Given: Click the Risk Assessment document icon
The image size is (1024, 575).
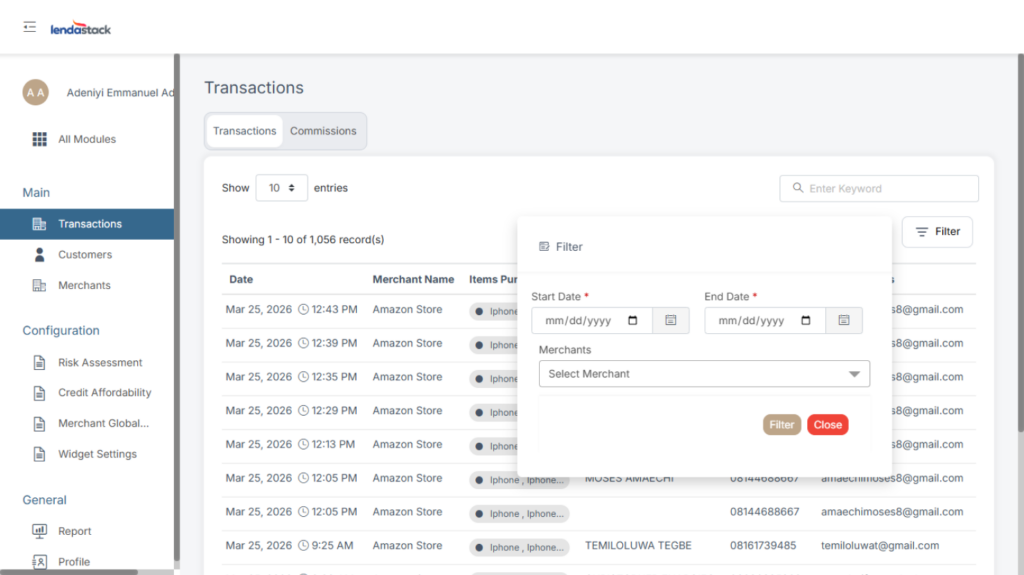Looking at the screenshot, I should click(x=40, y=363).
